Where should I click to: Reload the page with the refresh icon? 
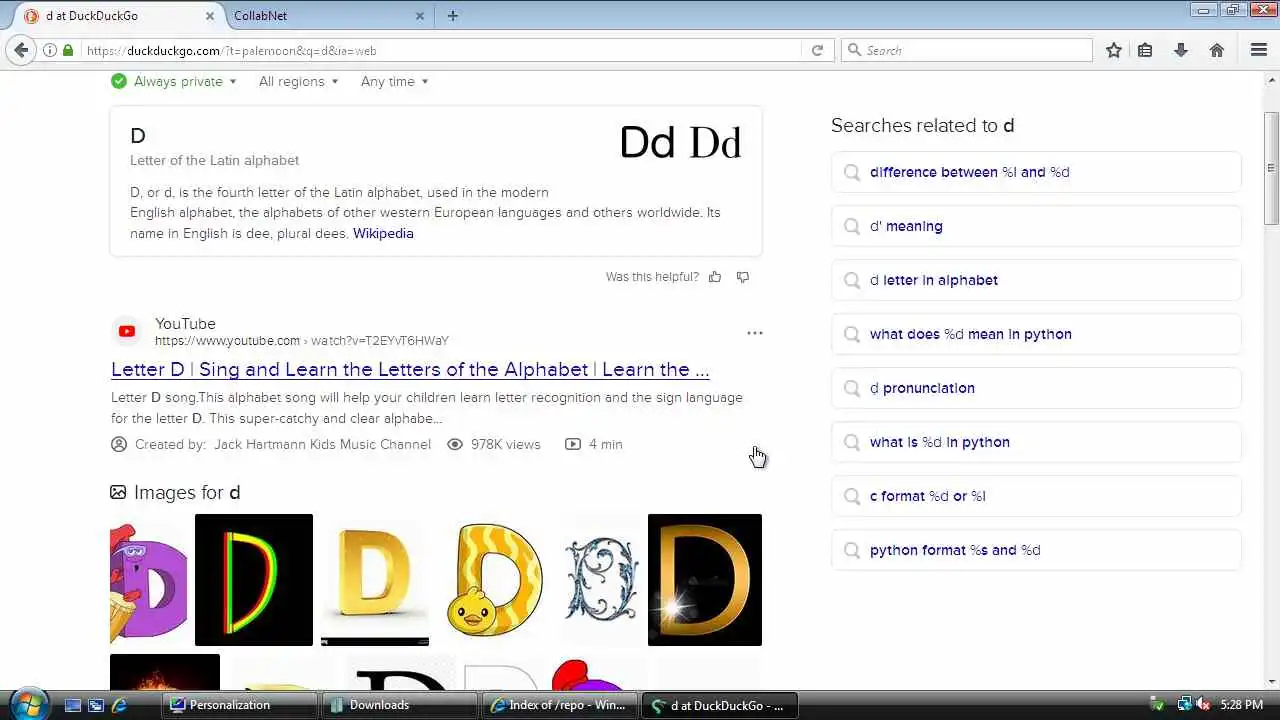[x=817, y=50]
